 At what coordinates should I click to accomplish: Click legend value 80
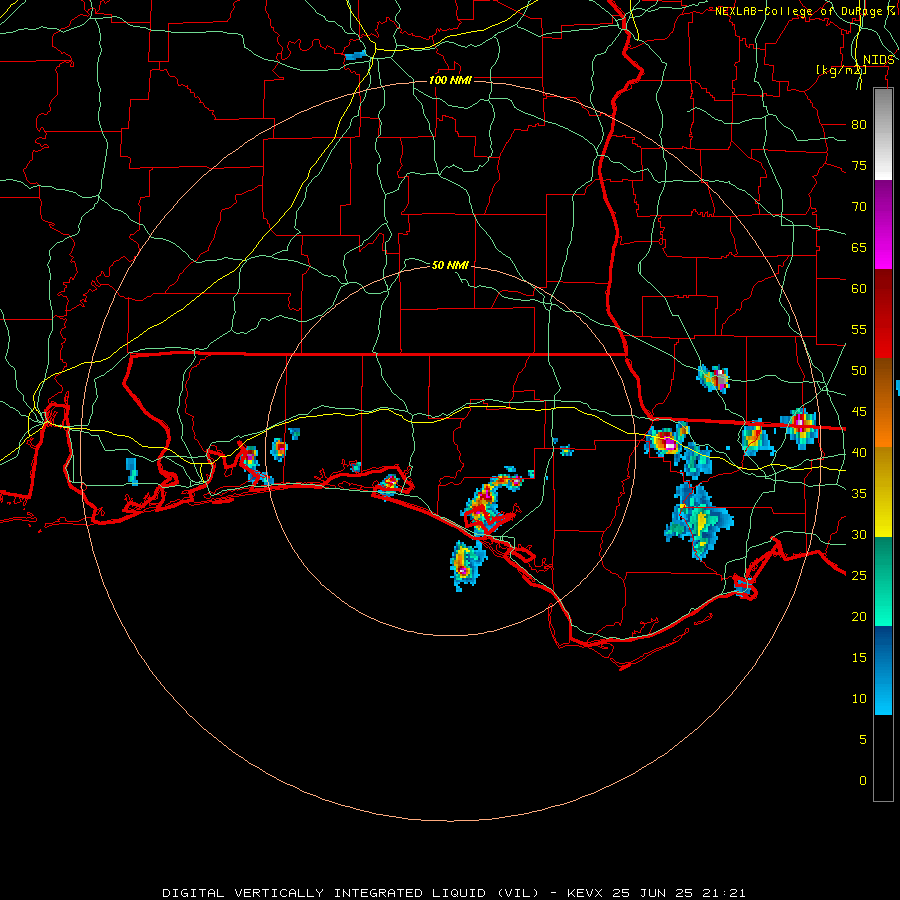point(859,125)
